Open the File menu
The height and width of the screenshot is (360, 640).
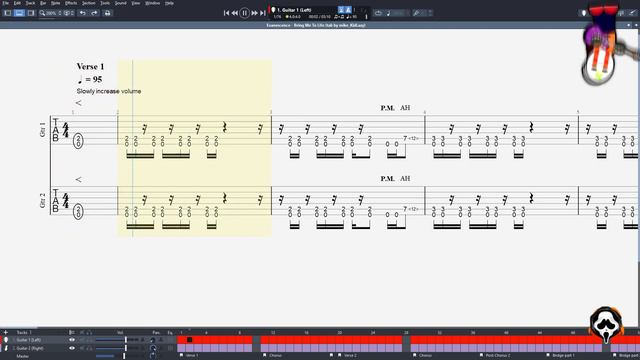coord(5,3)
